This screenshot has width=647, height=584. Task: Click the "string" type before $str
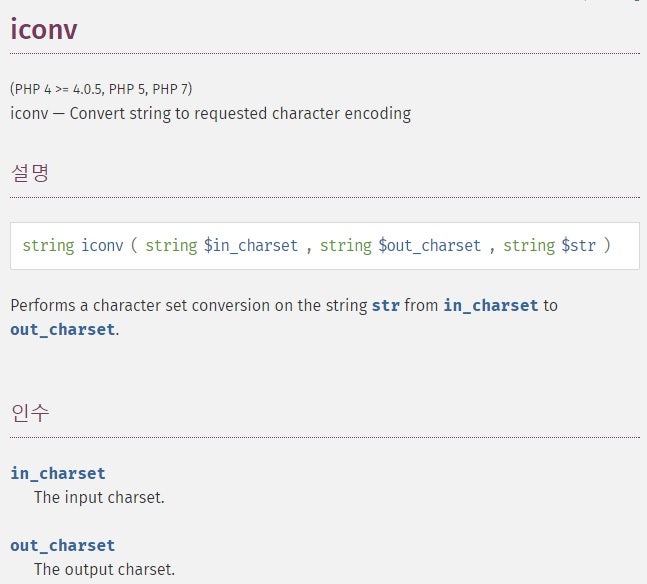tap(529, 245)
